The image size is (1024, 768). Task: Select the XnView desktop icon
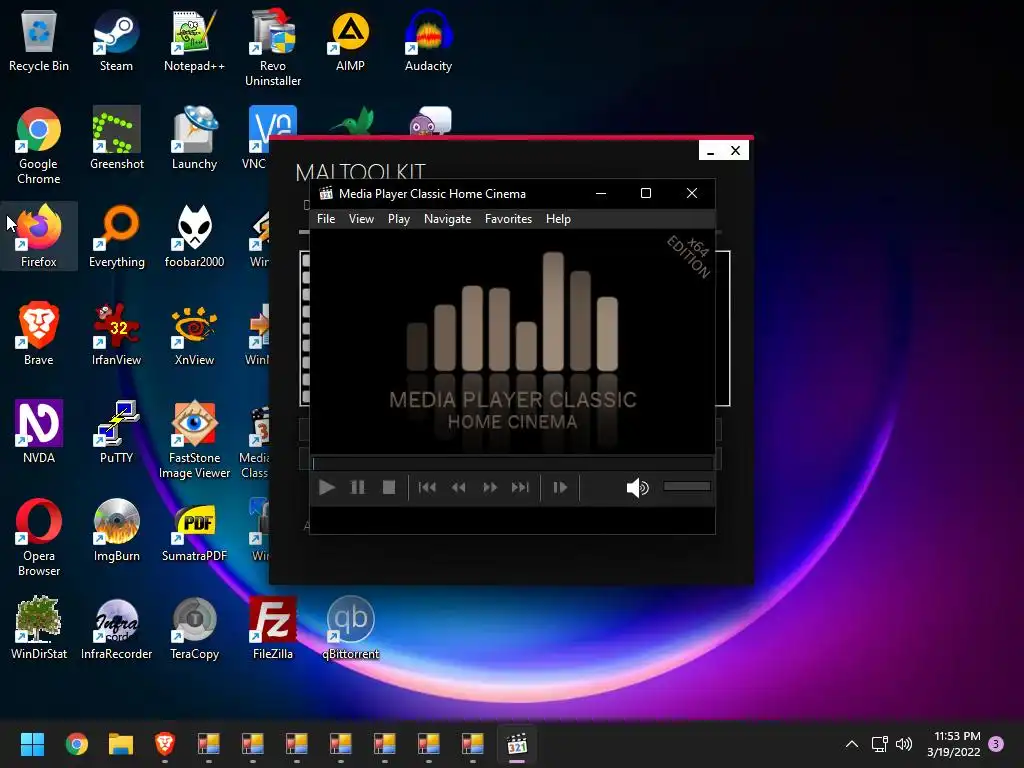(x=194, y=334)
